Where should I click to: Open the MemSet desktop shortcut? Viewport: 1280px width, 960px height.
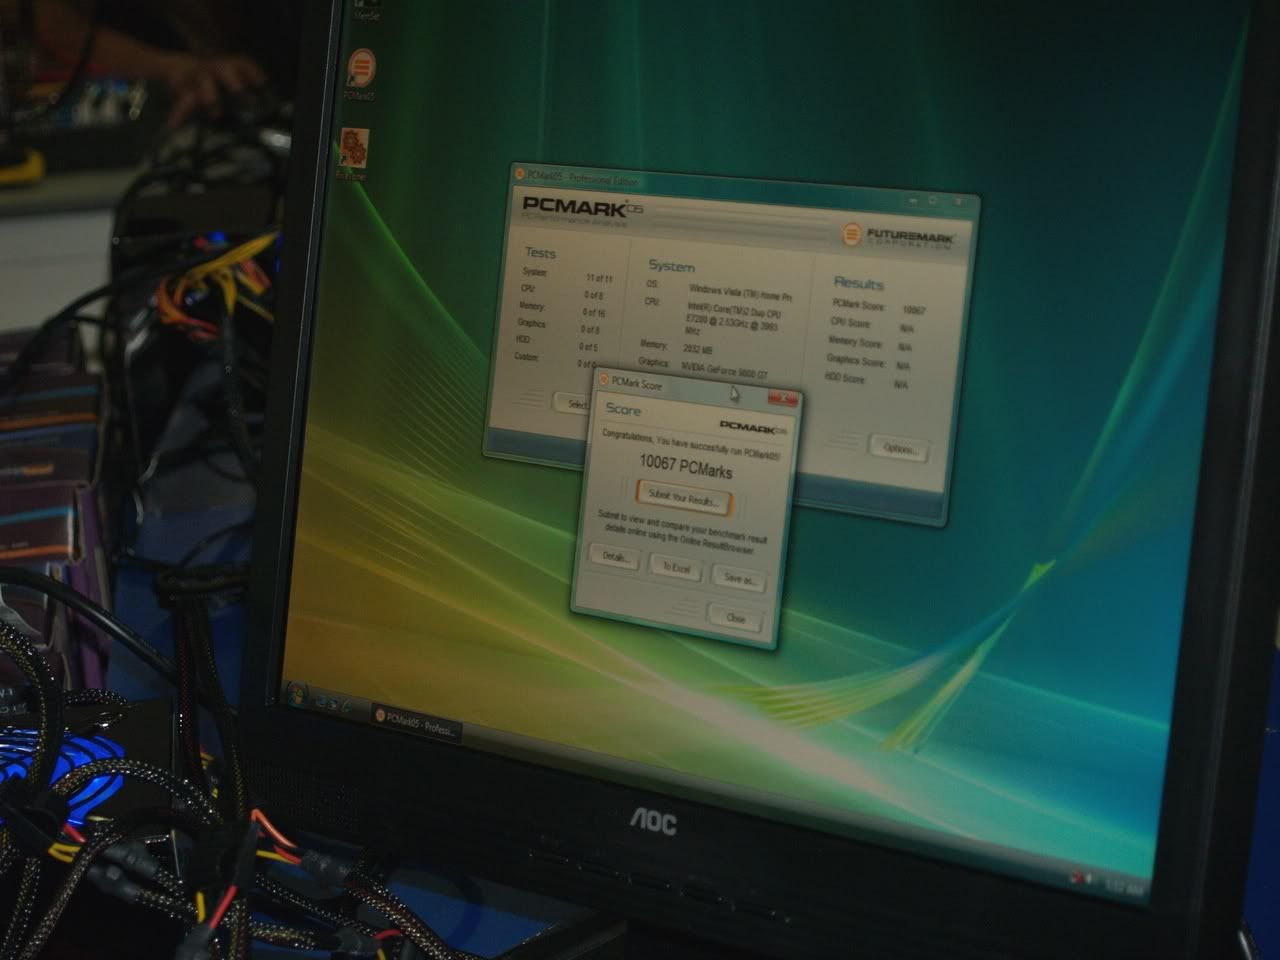click(x=364, y=10)
